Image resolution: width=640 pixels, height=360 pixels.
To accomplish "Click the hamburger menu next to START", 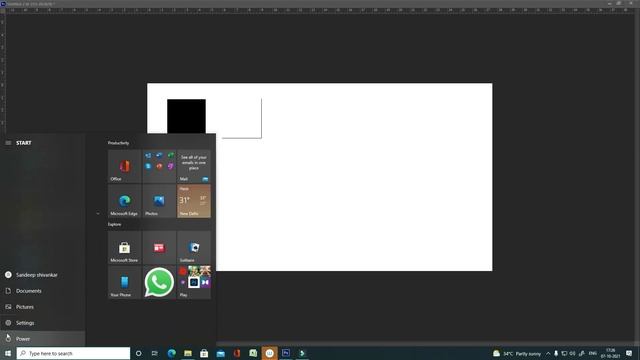I will pyautogui.click(x=8, y=143).
